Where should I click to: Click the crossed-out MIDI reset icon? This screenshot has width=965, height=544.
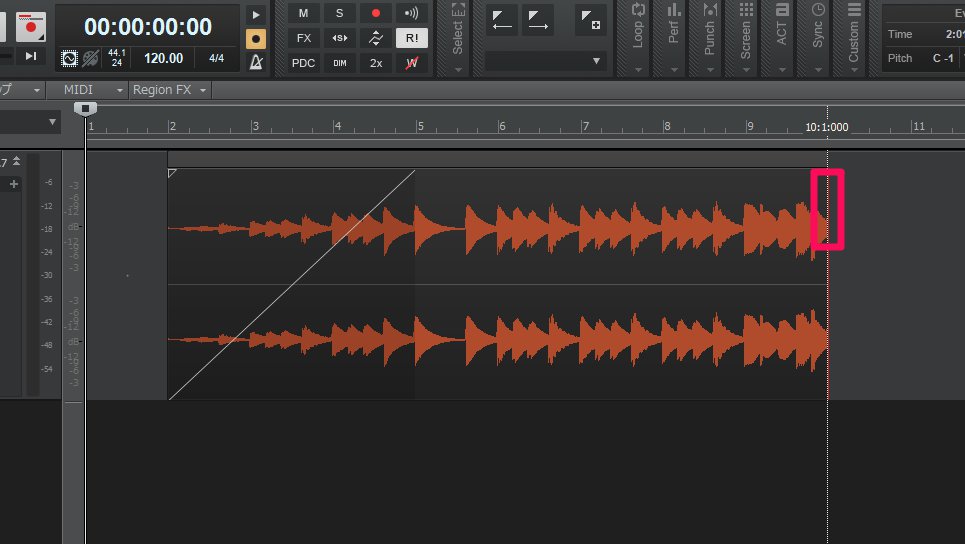(90, 58)
